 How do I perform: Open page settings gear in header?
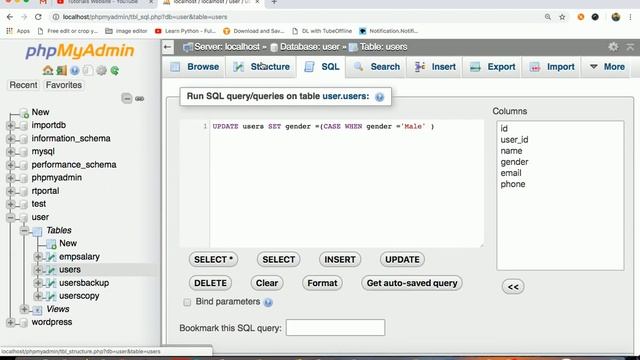click(613, 47)
